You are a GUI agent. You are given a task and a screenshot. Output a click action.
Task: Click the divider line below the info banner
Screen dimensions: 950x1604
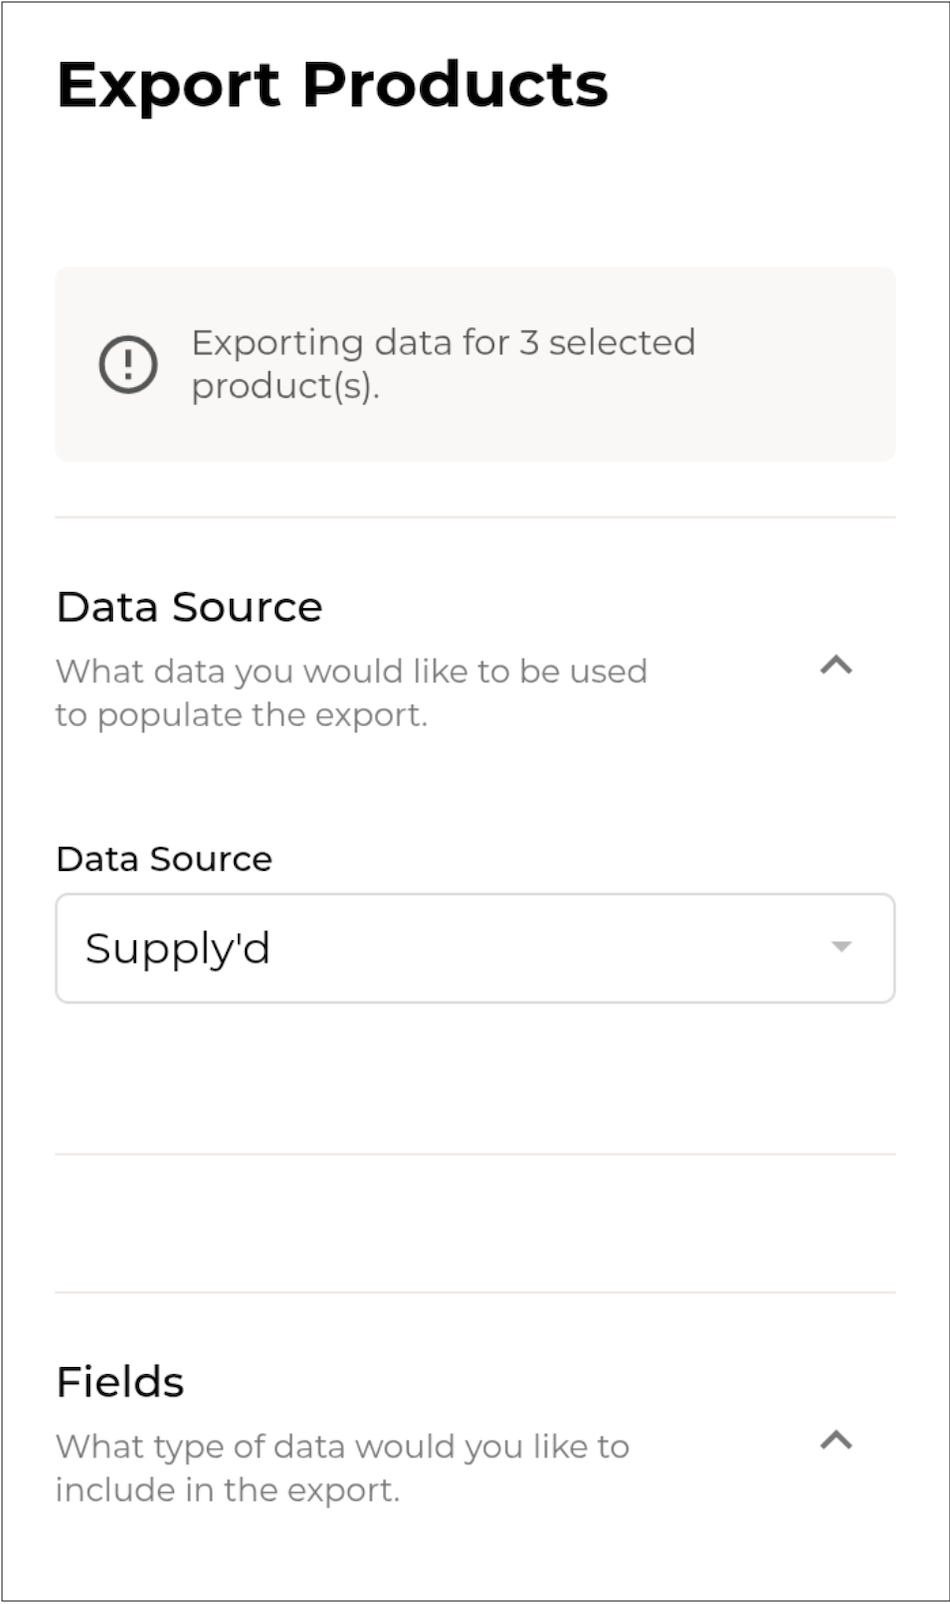pos(475,518)
